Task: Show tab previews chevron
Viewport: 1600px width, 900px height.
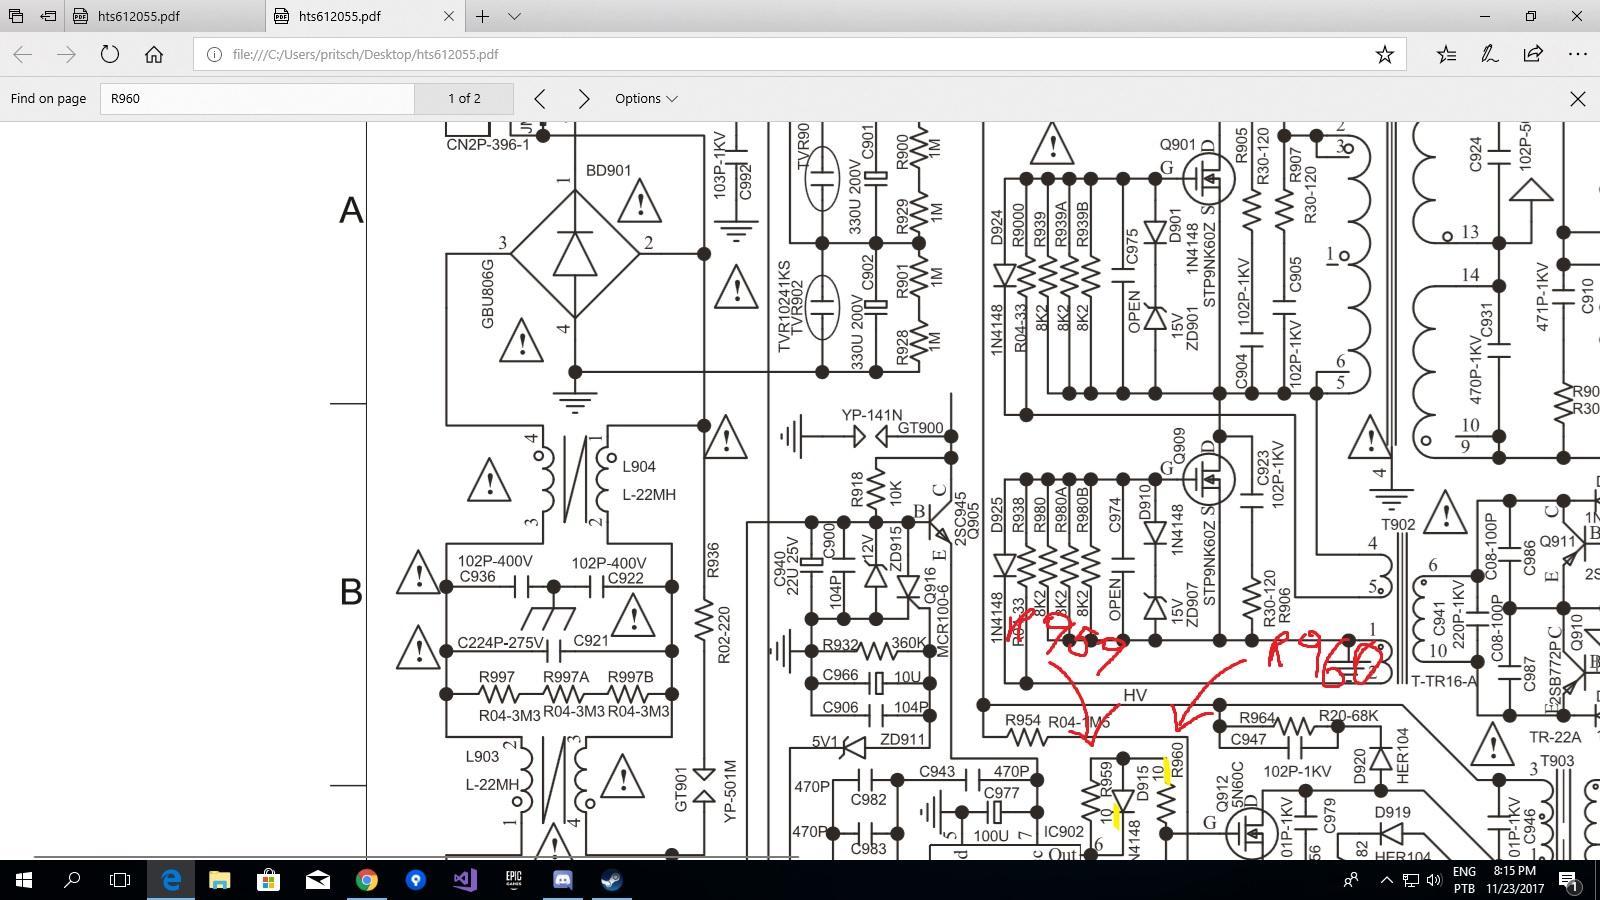Action: point(514,16)
